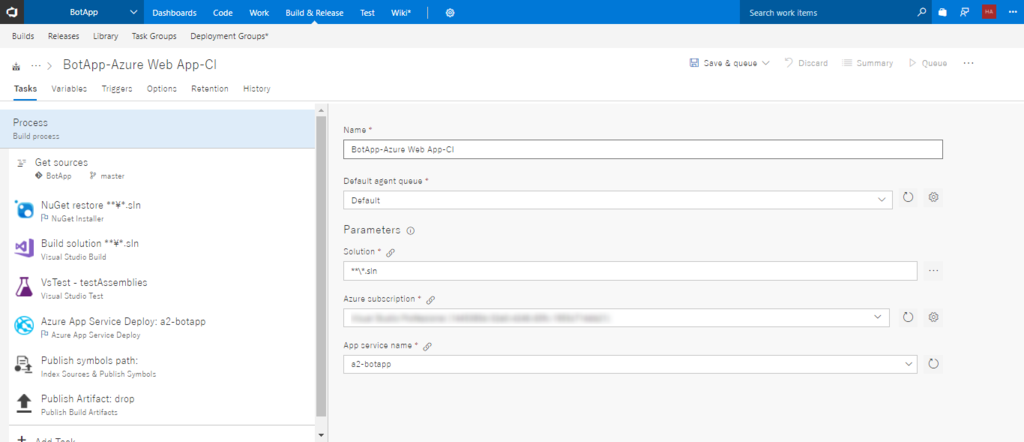Viewport: 1024px width, 442px height.
Task: Select the Azure App Service Deploy icon
Action: pos(24,327)
